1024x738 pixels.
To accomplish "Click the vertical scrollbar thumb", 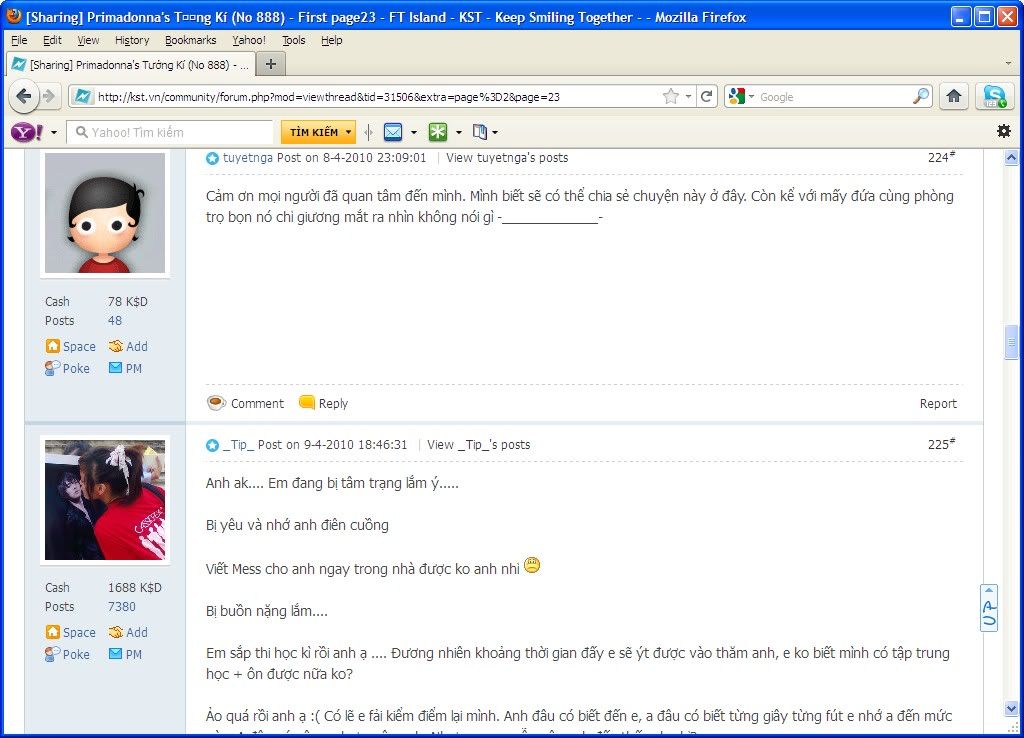I will click(x=1011, y=342).
